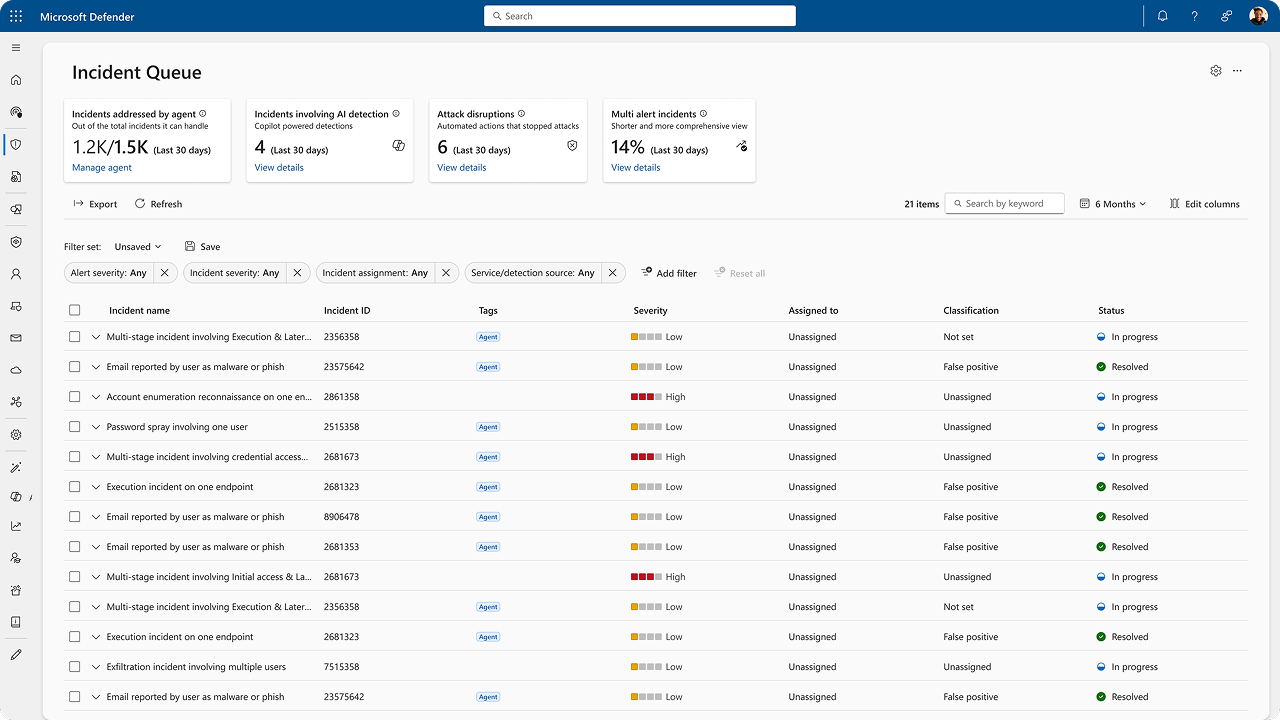
Task: Show info for Incidents involving AI detection
Action: (396, 114)
